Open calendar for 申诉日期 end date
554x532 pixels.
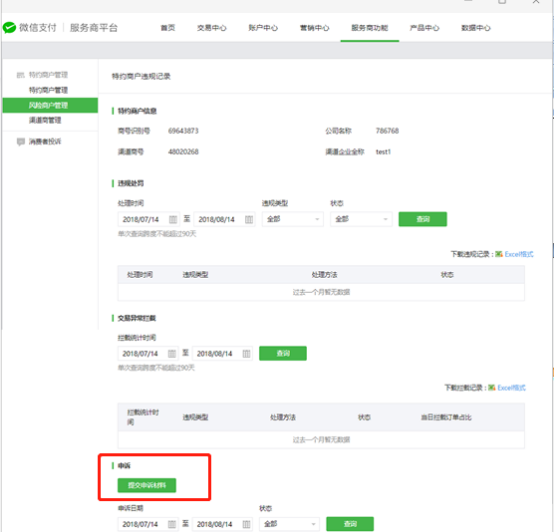pos(246,524)
